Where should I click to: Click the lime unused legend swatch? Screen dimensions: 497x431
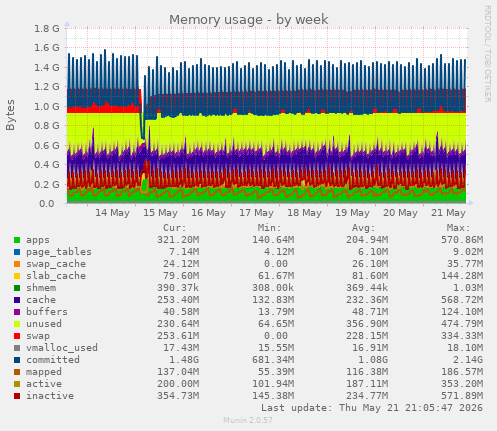tap(17, 324)
